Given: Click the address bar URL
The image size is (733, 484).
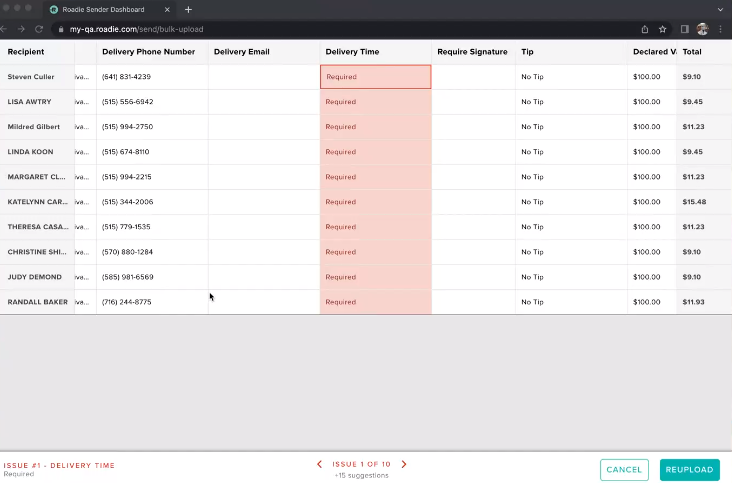Looking at the screenshot, I should (137, 29).
